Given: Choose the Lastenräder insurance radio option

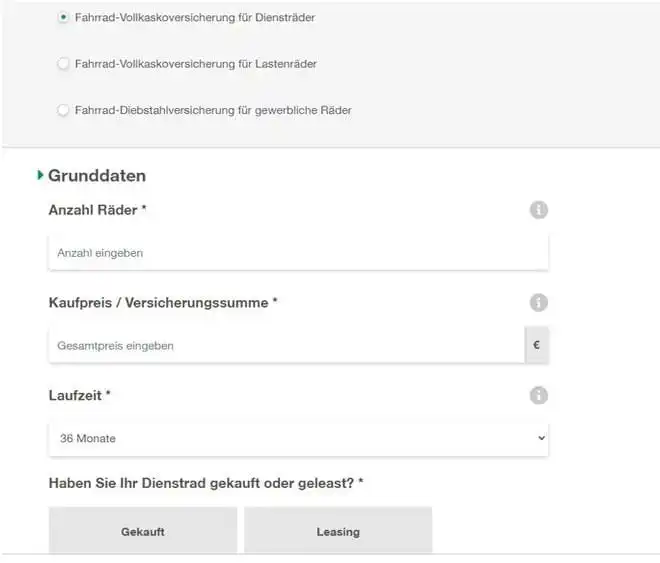Looking at the screenshot, I should [64, 64].
